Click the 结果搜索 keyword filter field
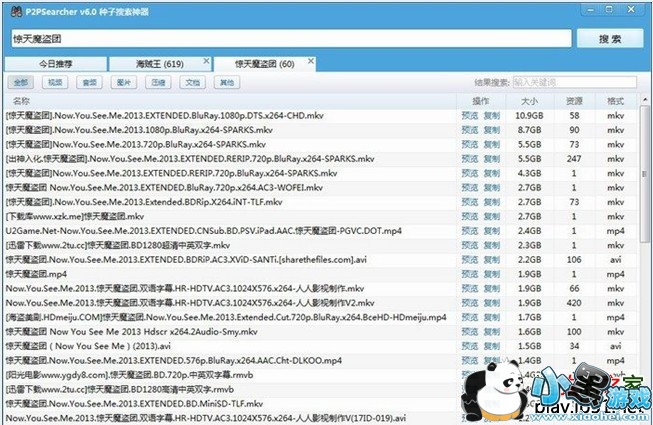 (x=575, y=82)
